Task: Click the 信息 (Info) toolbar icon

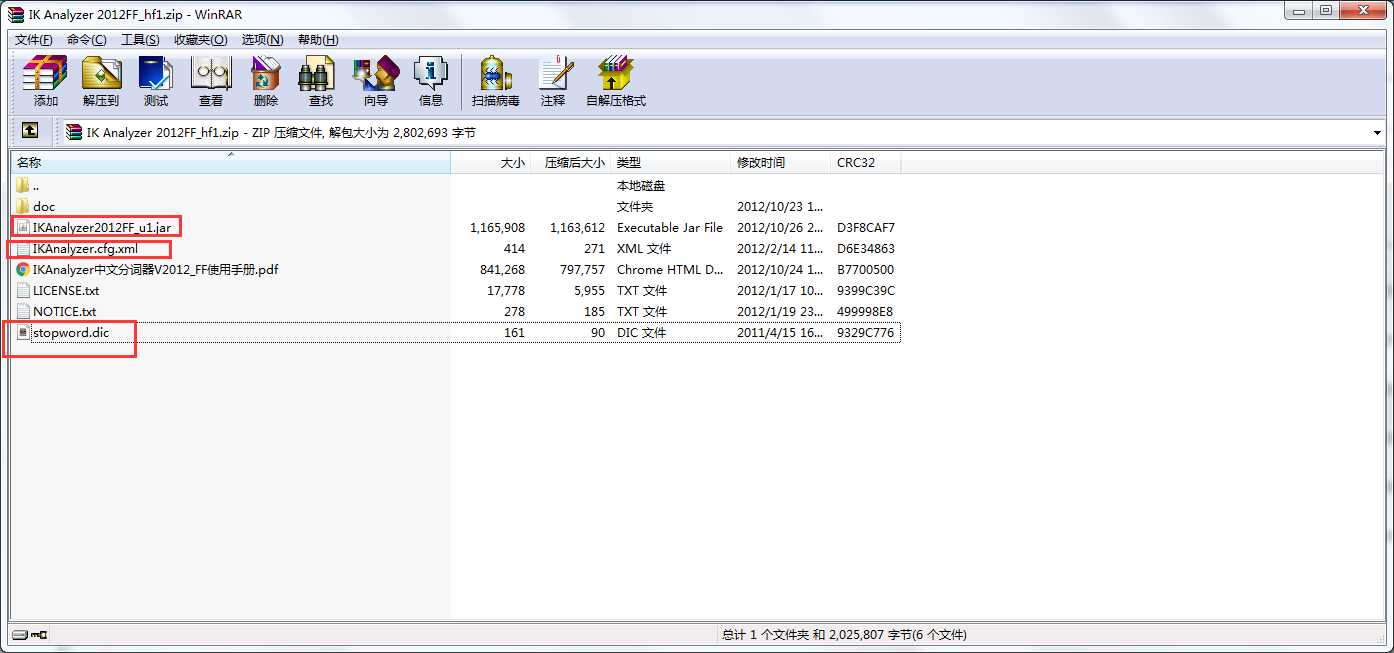Action: point(431,74)
